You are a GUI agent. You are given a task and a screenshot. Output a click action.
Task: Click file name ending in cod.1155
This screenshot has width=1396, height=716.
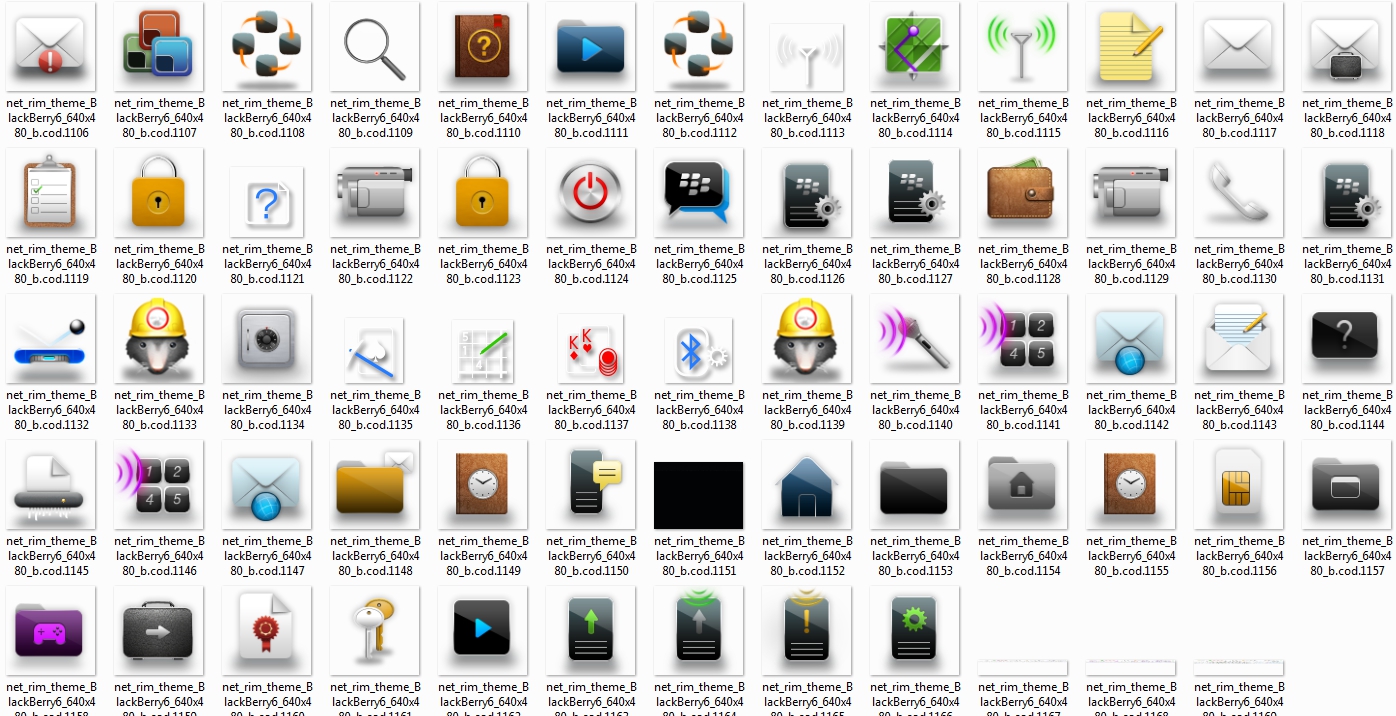point(1131,556)
